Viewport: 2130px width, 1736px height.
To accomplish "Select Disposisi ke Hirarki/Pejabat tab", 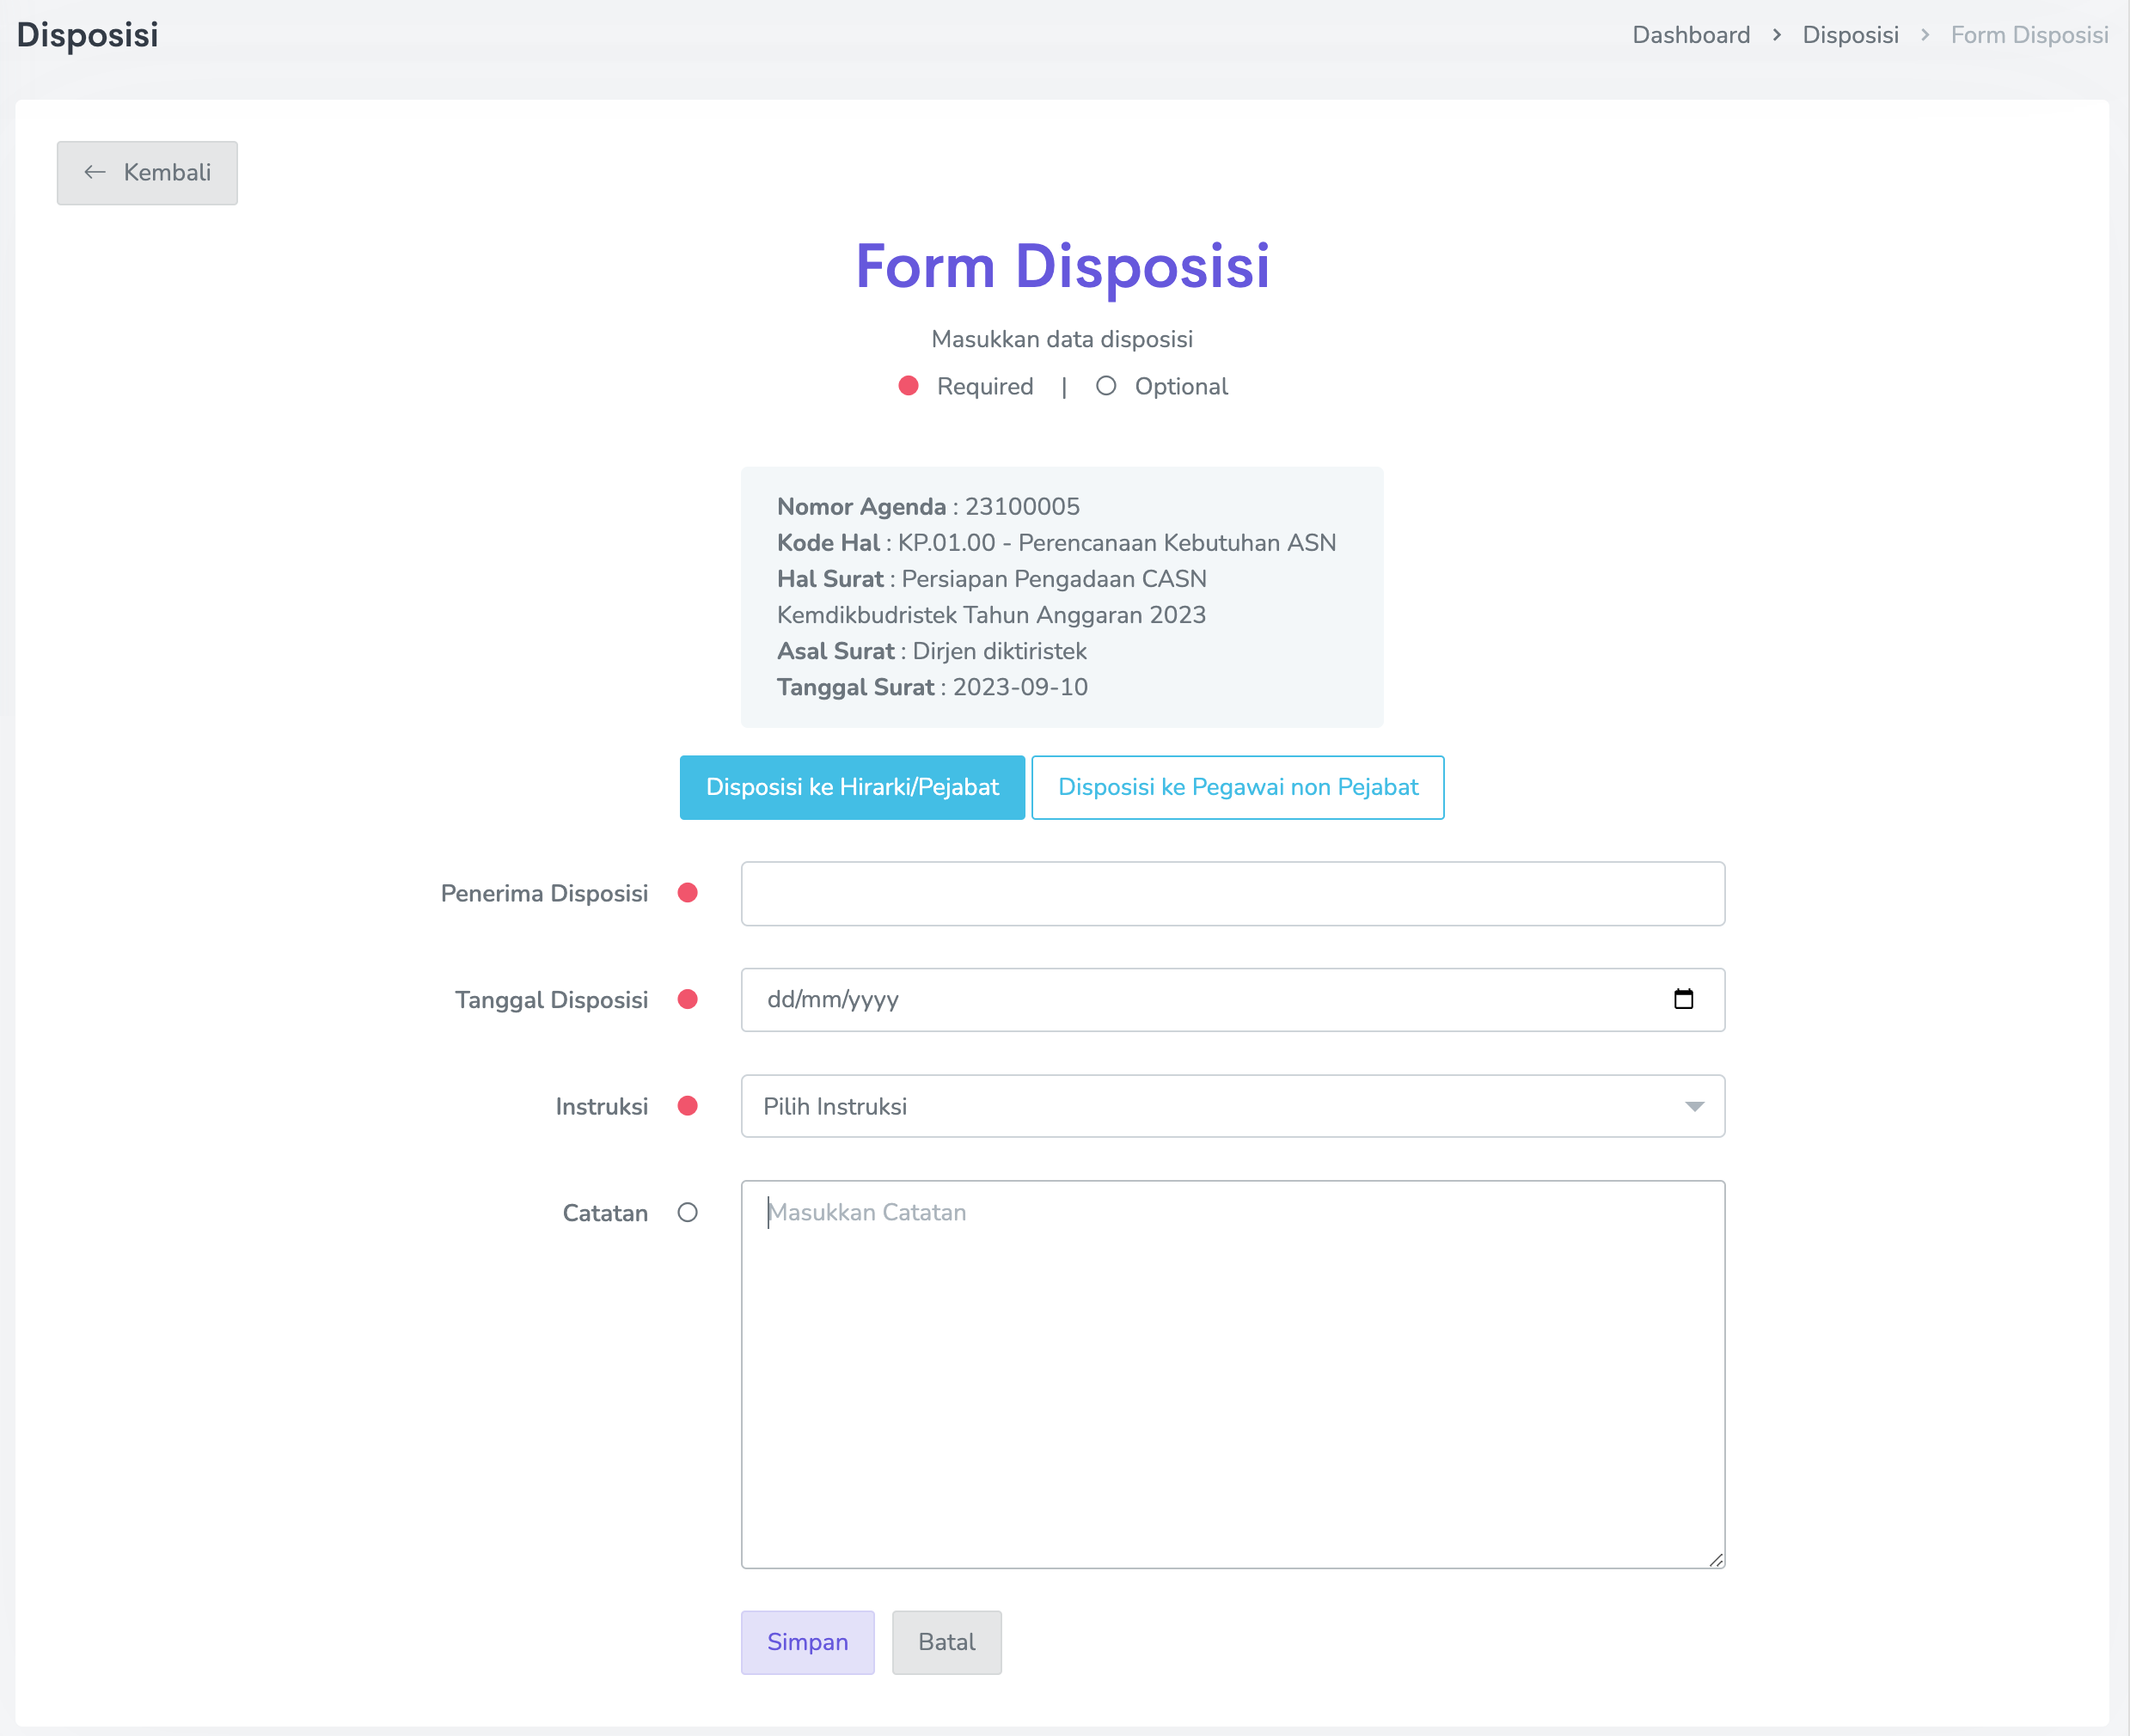I will point(852,787).
